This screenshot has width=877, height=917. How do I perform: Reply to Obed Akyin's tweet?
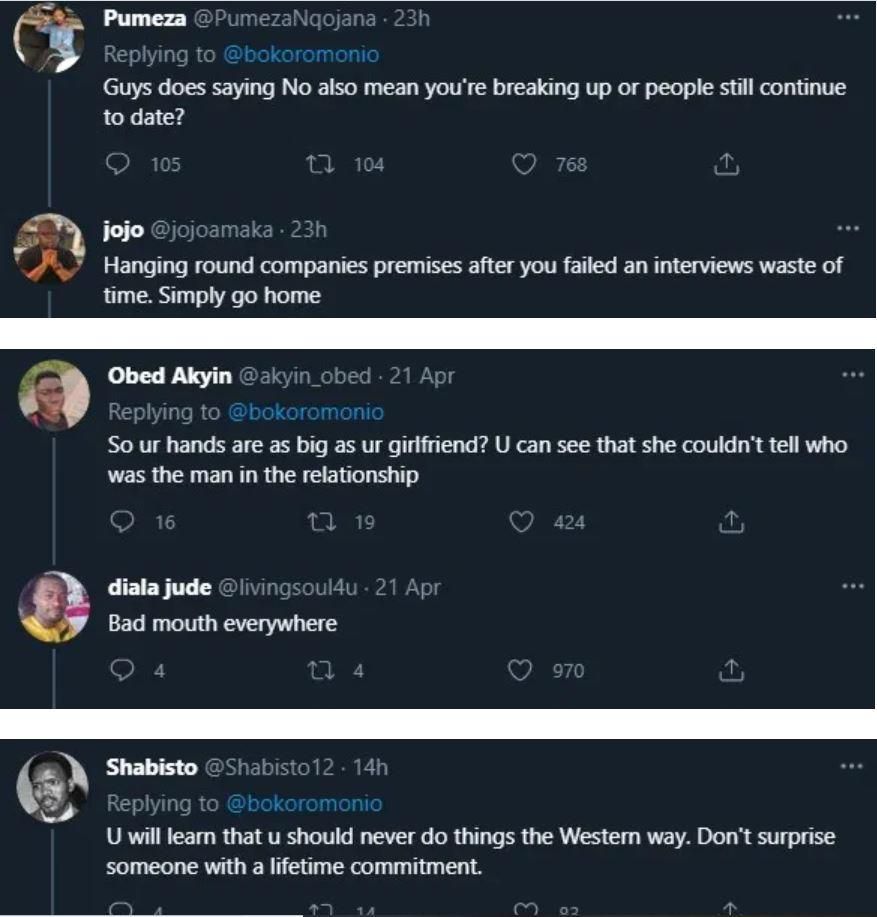tap(122, 521)
